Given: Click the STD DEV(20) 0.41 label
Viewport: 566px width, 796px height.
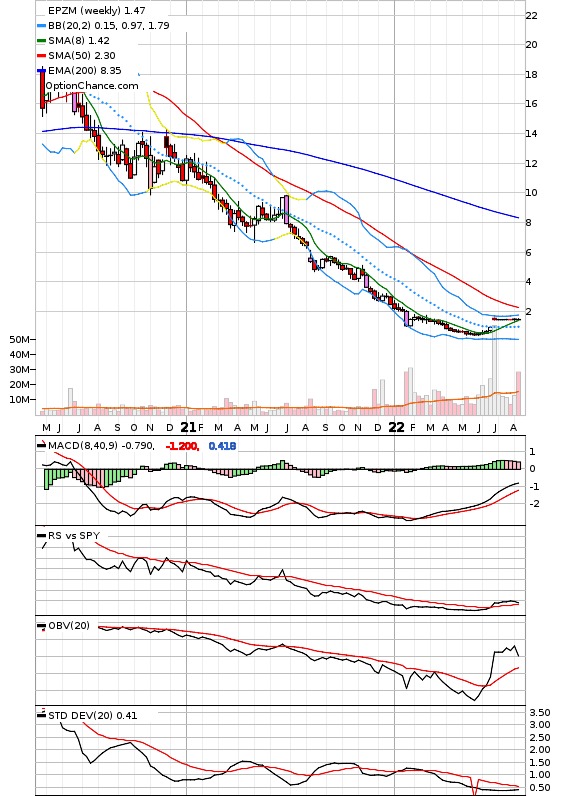Looking at the screenshot, I should point(92,715).
